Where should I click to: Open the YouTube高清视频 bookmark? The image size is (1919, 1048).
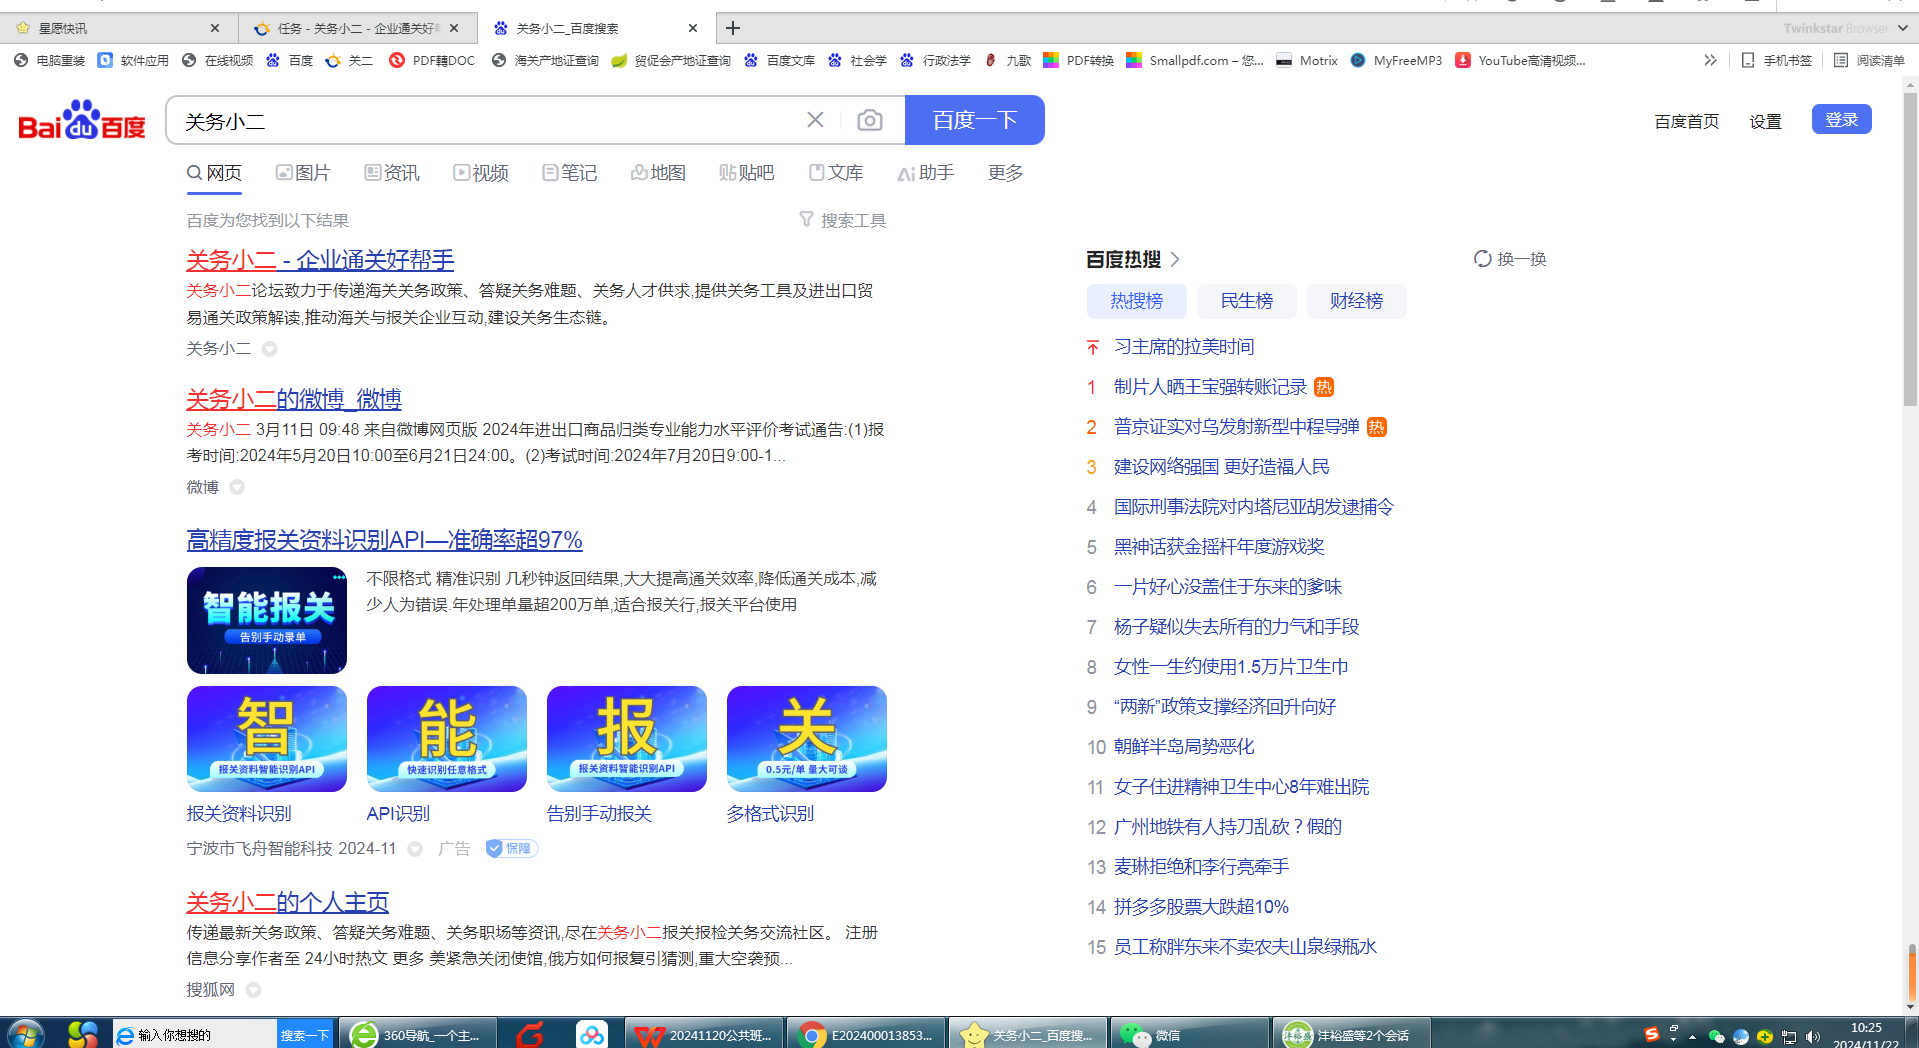click(1520, 60)
